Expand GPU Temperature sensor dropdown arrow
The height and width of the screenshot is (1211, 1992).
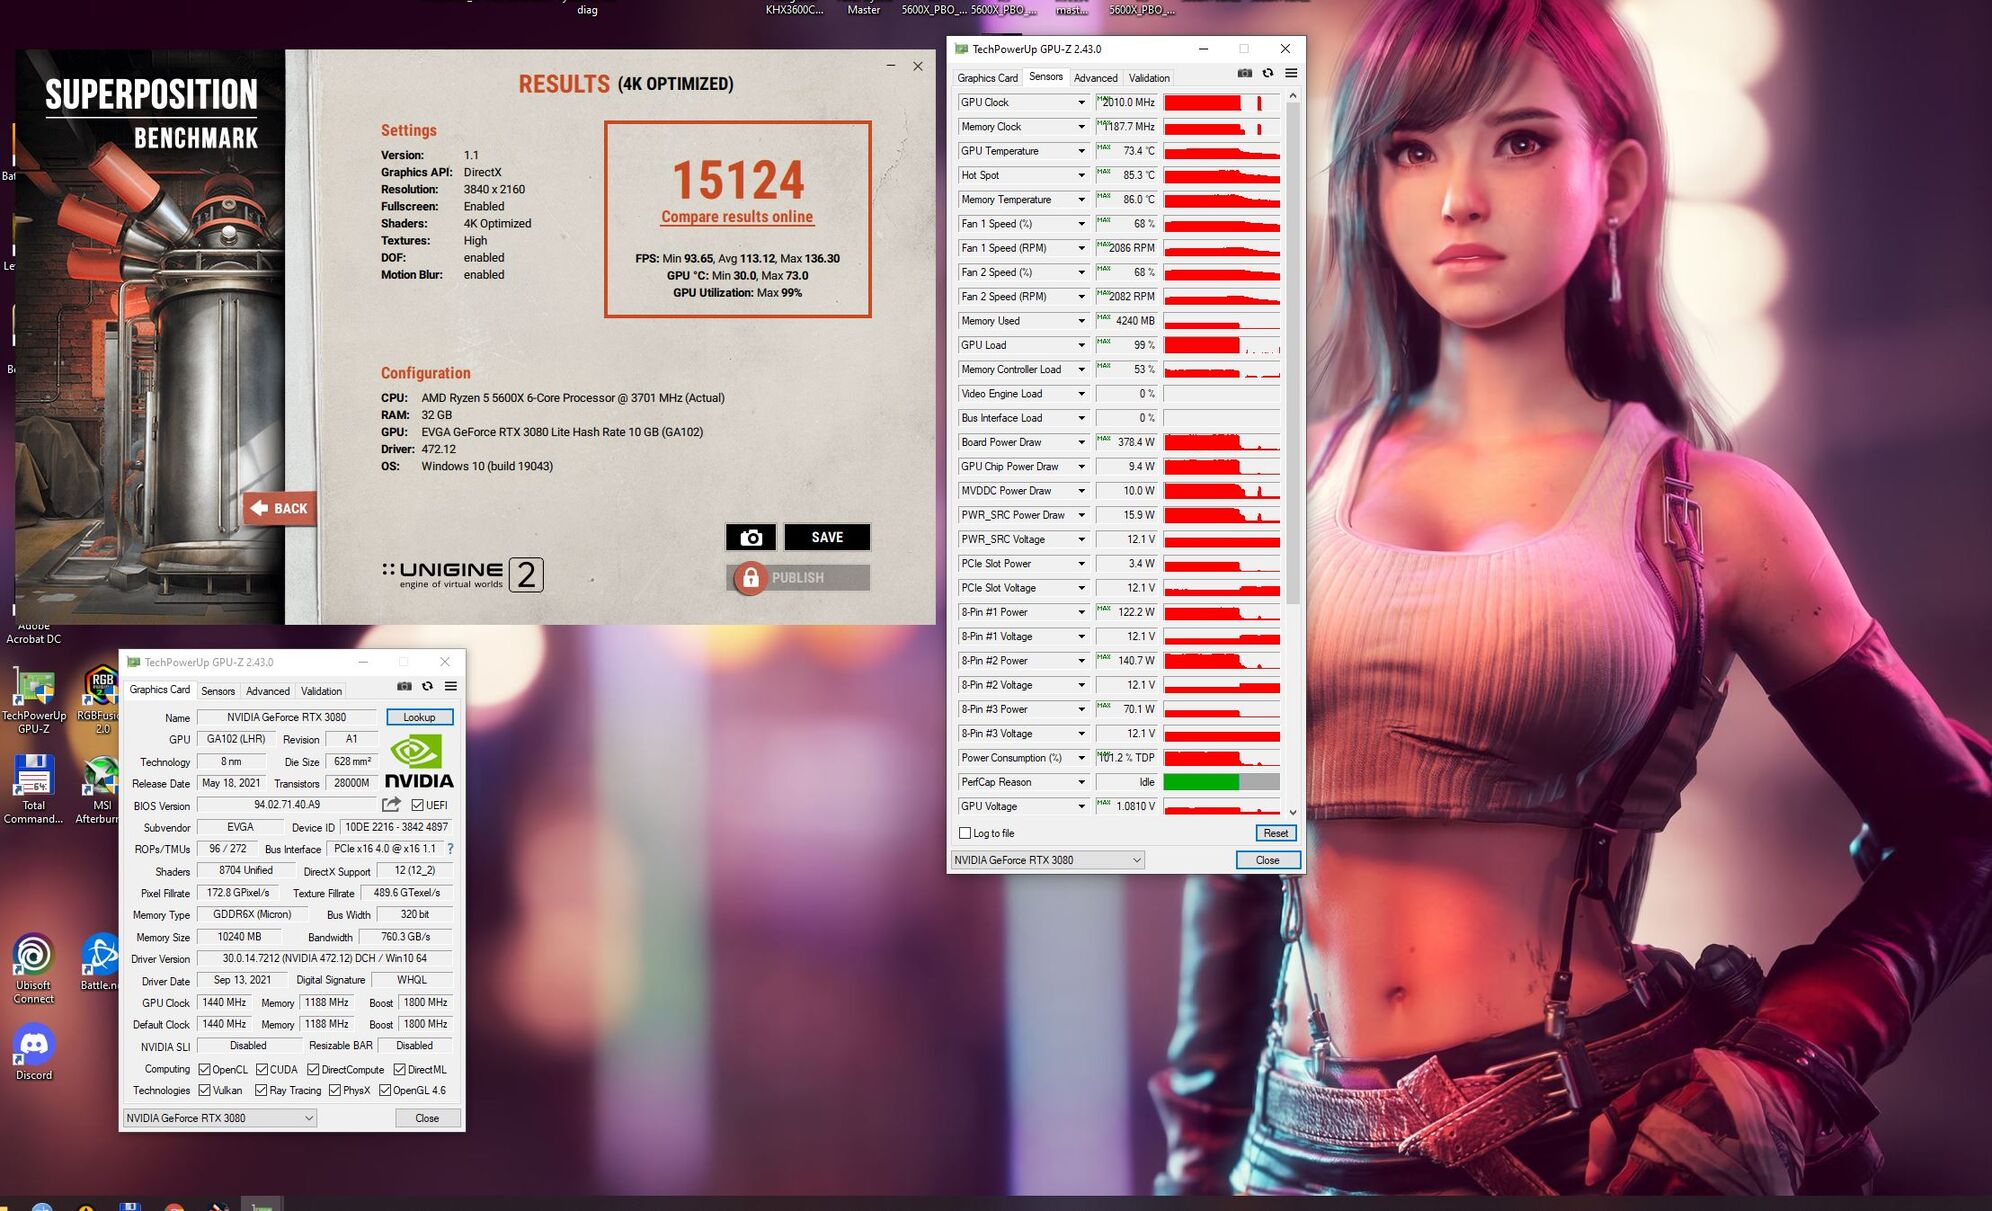point(1081,151)
